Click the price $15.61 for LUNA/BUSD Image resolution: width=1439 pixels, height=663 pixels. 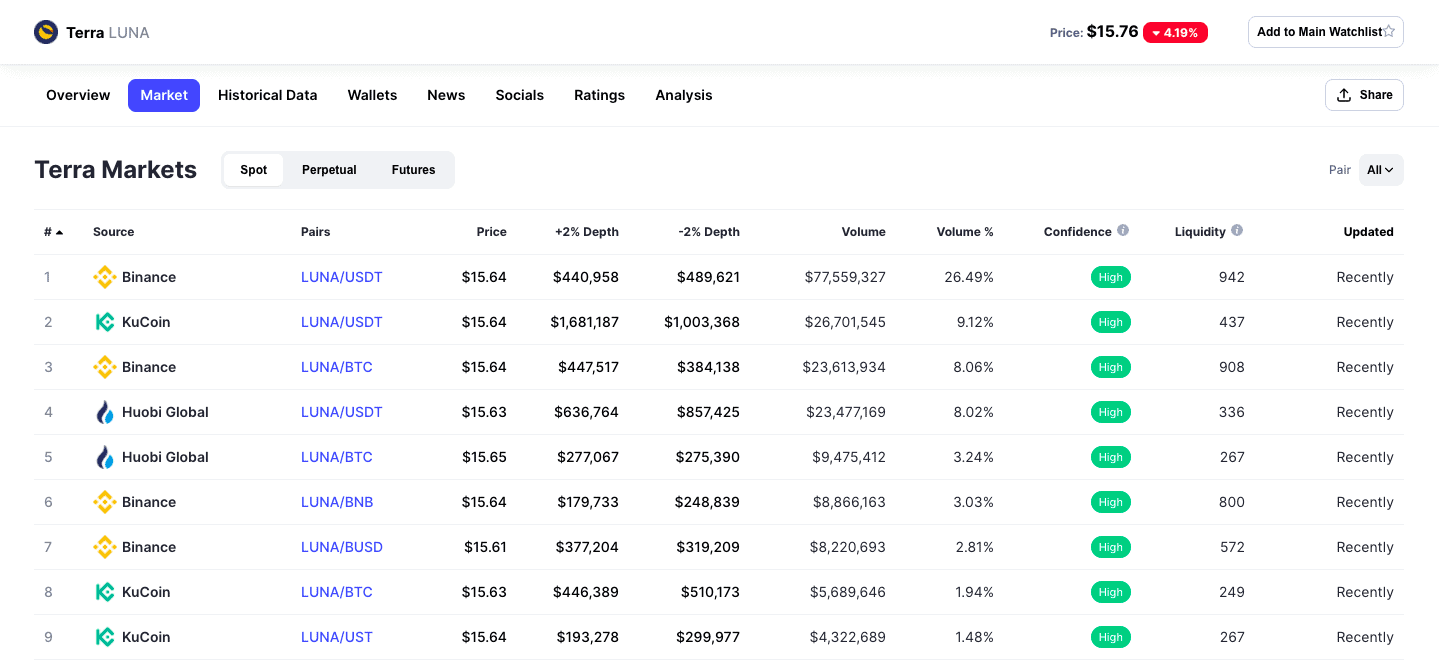(x=485, y=547)
